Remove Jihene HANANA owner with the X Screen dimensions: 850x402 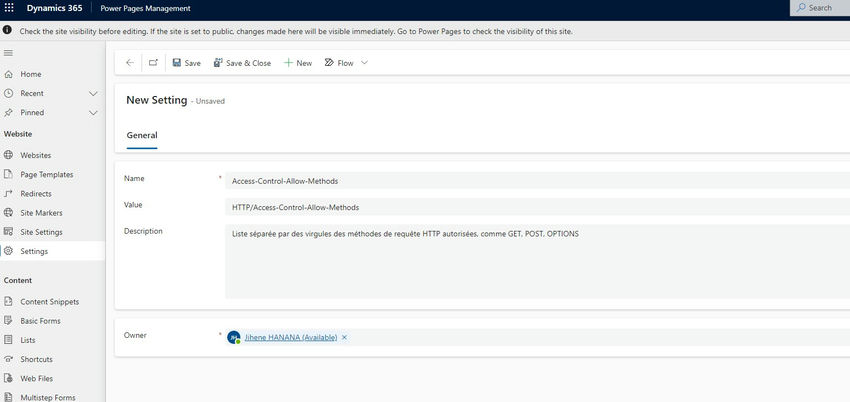pyautogui.click(x=344, y=338)
